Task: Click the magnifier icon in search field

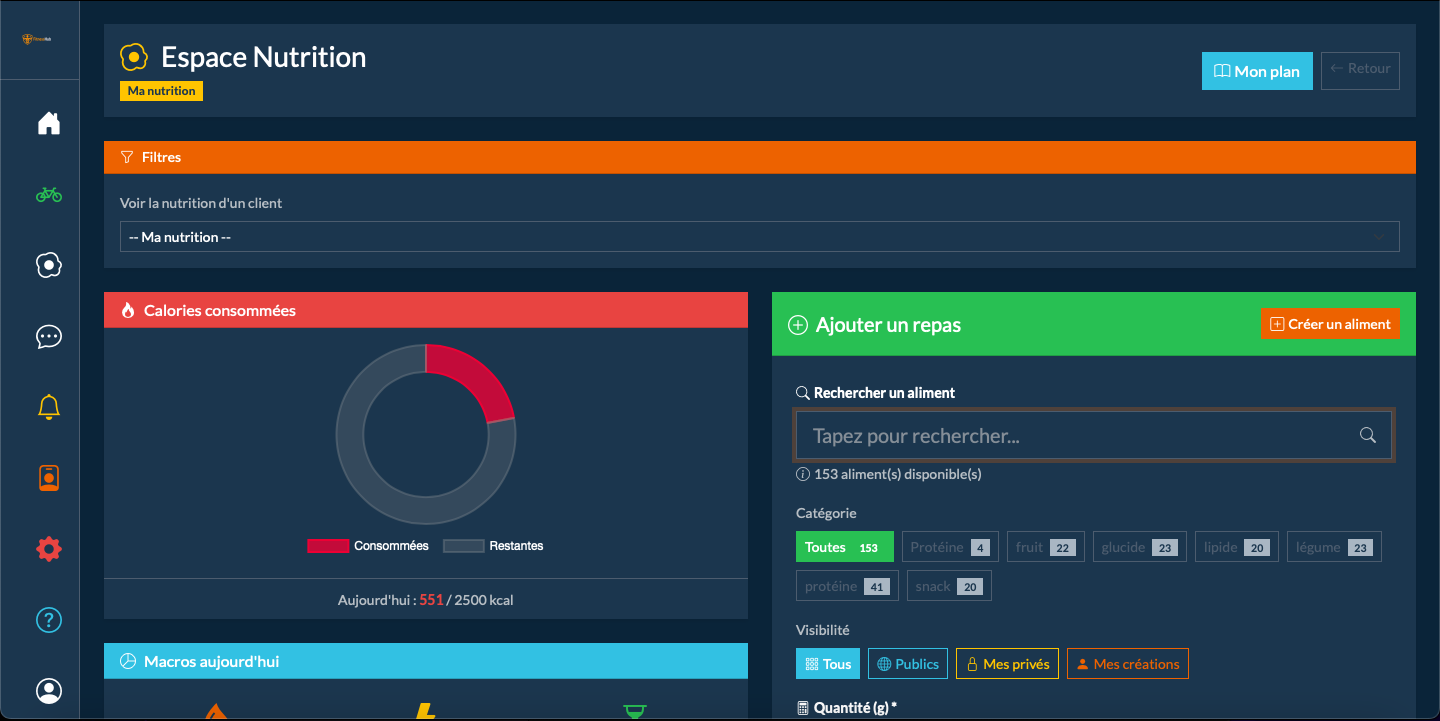Action: click(x=1367, y=435)
